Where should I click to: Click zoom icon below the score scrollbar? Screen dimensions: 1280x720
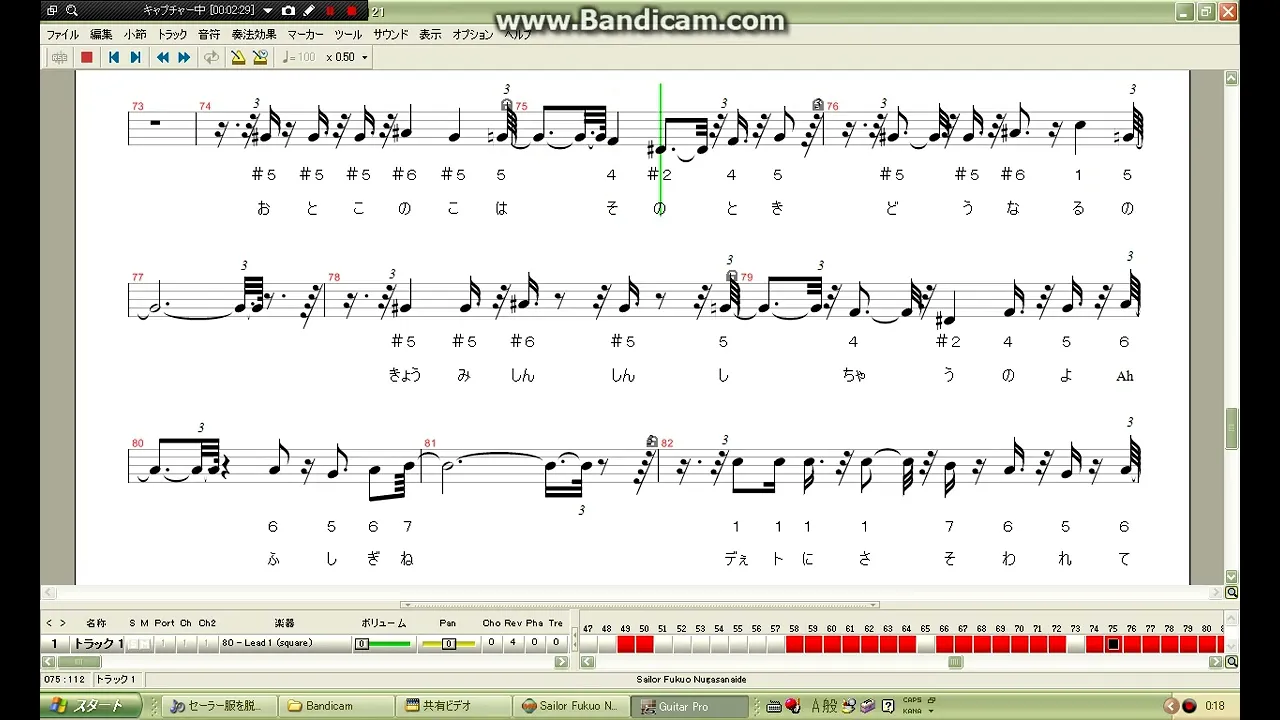coord(1232,593)
